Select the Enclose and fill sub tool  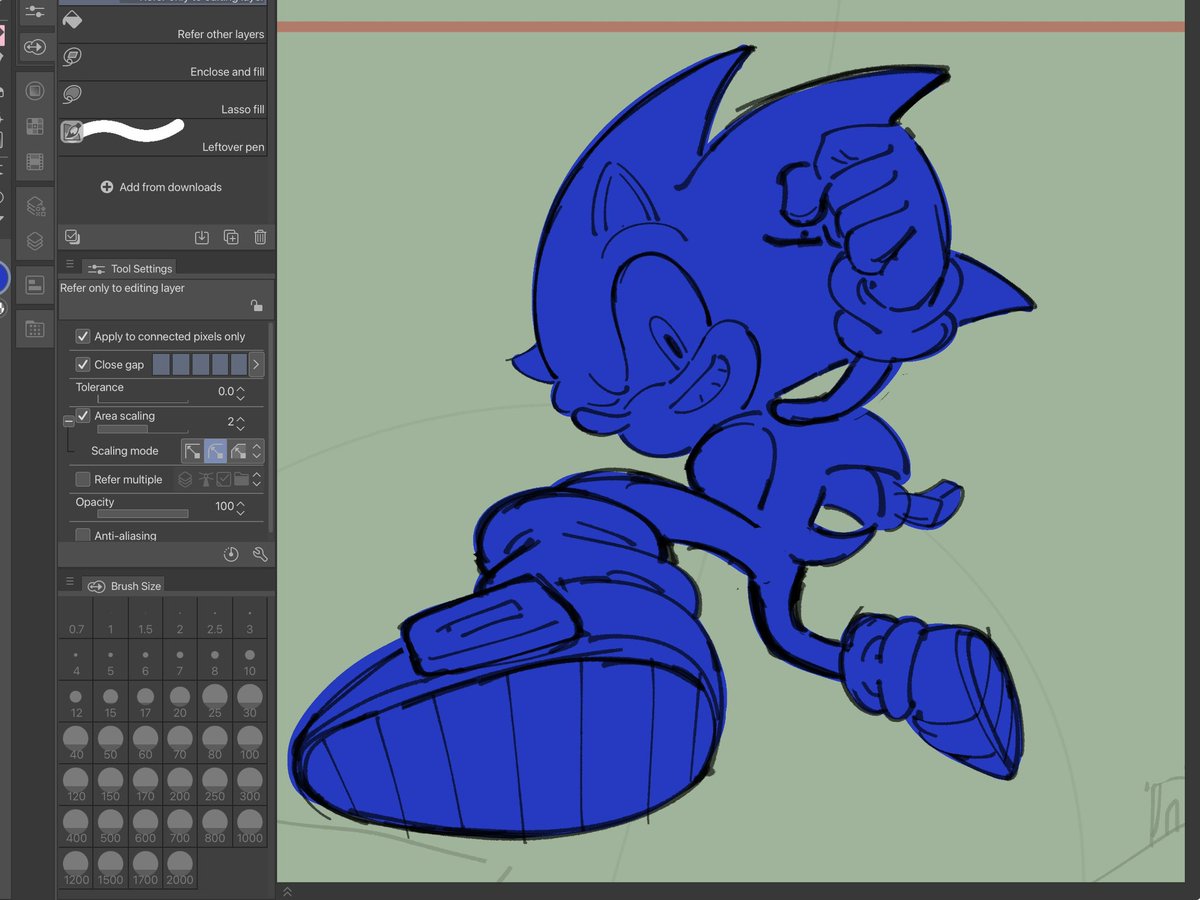click(x=165, y=62)
